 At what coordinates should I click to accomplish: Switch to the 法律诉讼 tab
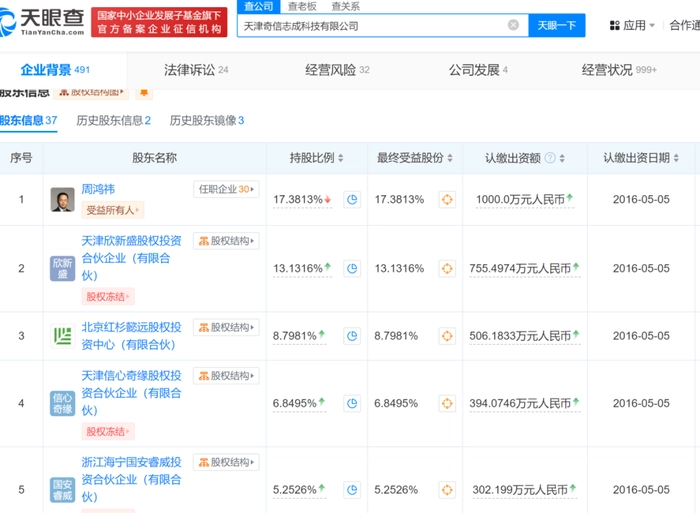(x=196, y=70)
